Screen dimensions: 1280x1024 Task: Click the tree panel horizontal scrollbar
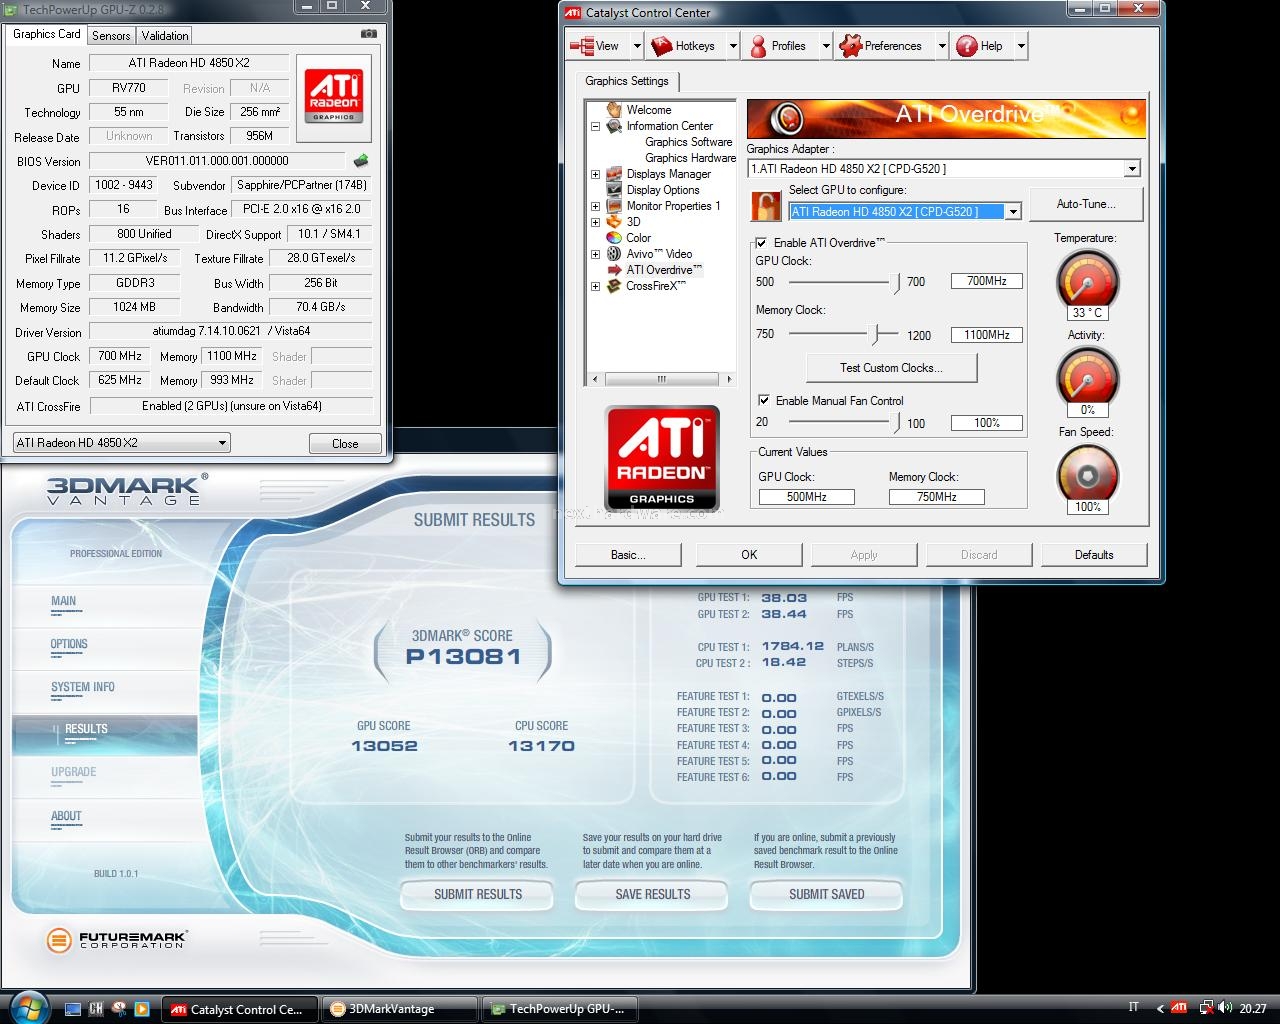[661, 379]
